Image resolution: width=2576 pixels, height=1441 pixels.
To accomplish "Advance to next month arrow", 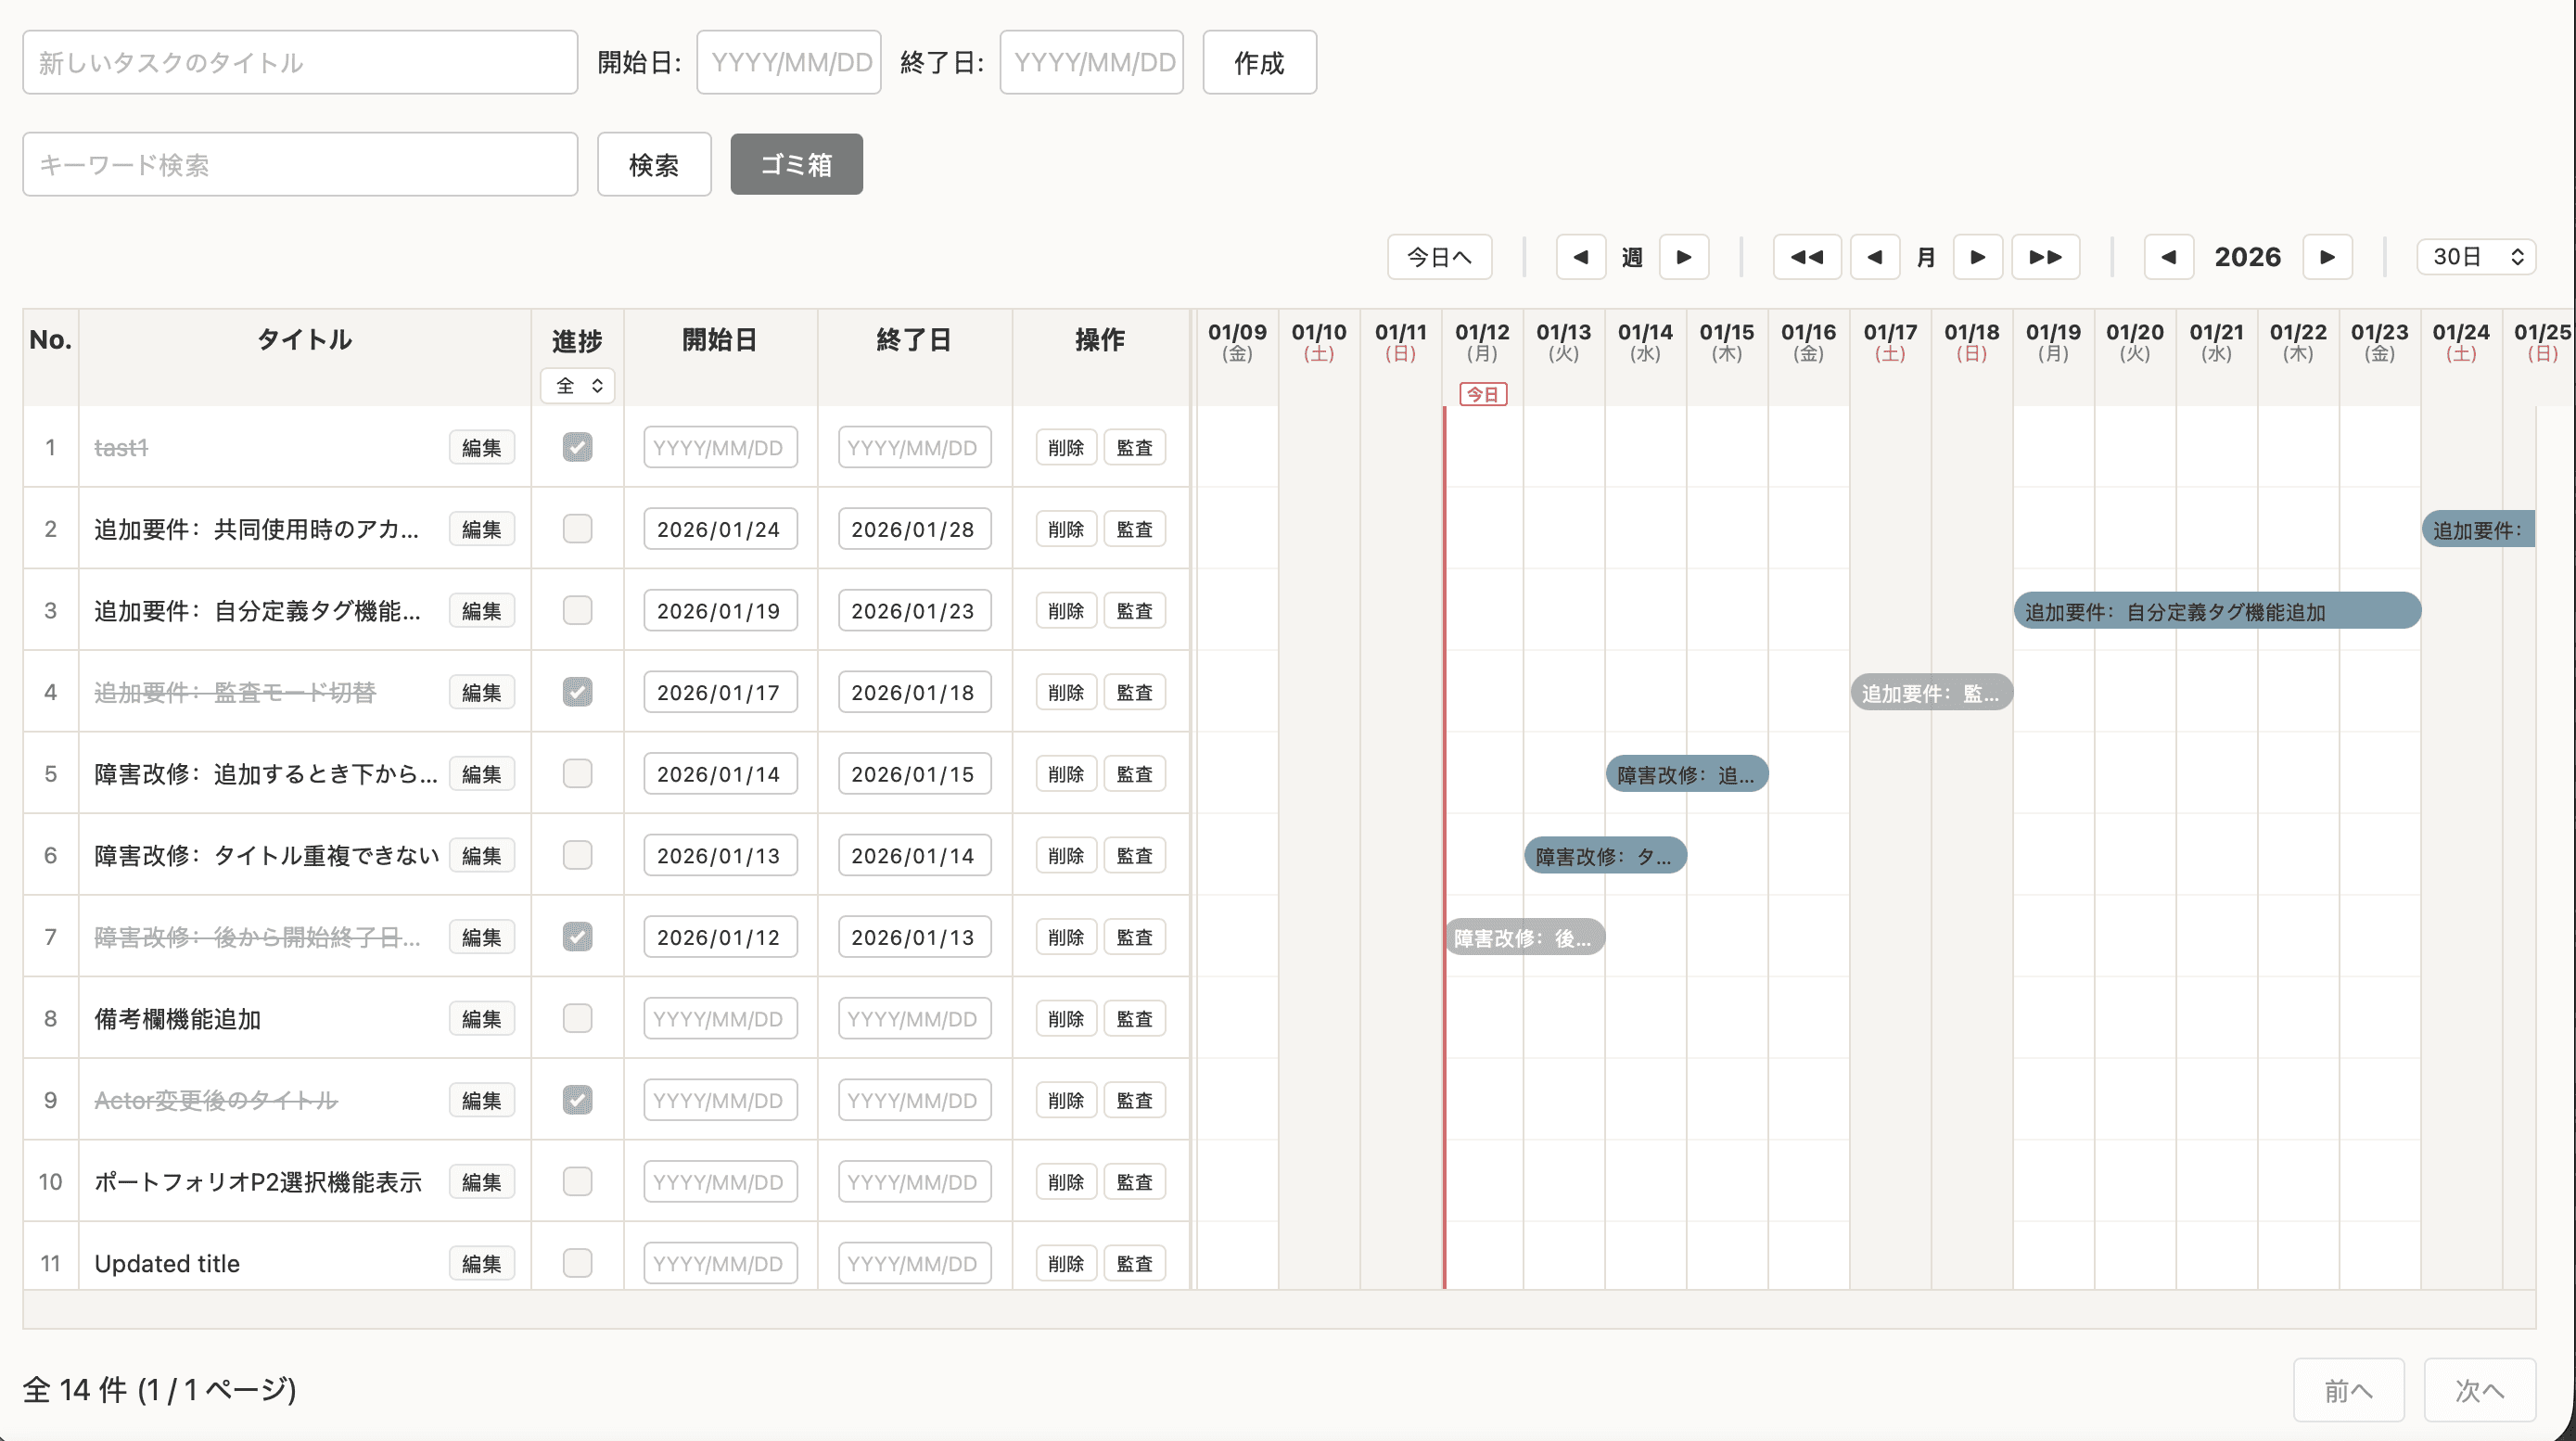I will (x=1978, y=257).
